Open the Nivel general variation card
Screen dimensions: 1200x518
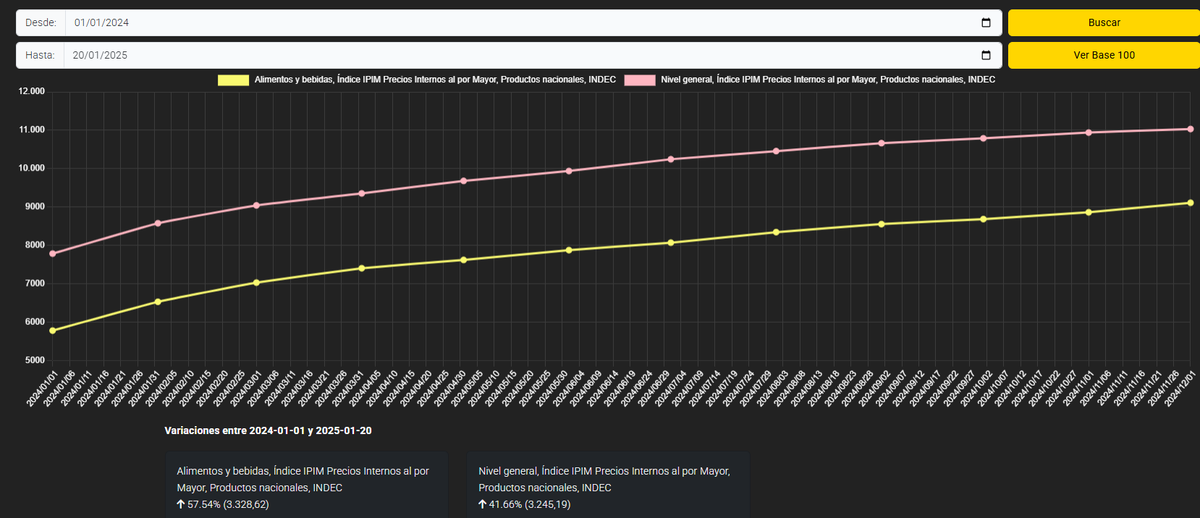tap(608, 487)
